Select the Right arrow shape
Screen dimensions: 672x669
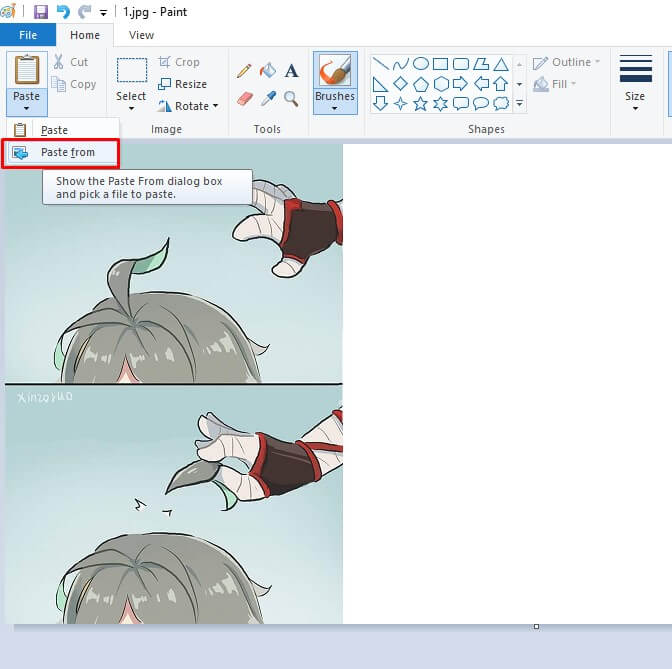click(461, 84)
